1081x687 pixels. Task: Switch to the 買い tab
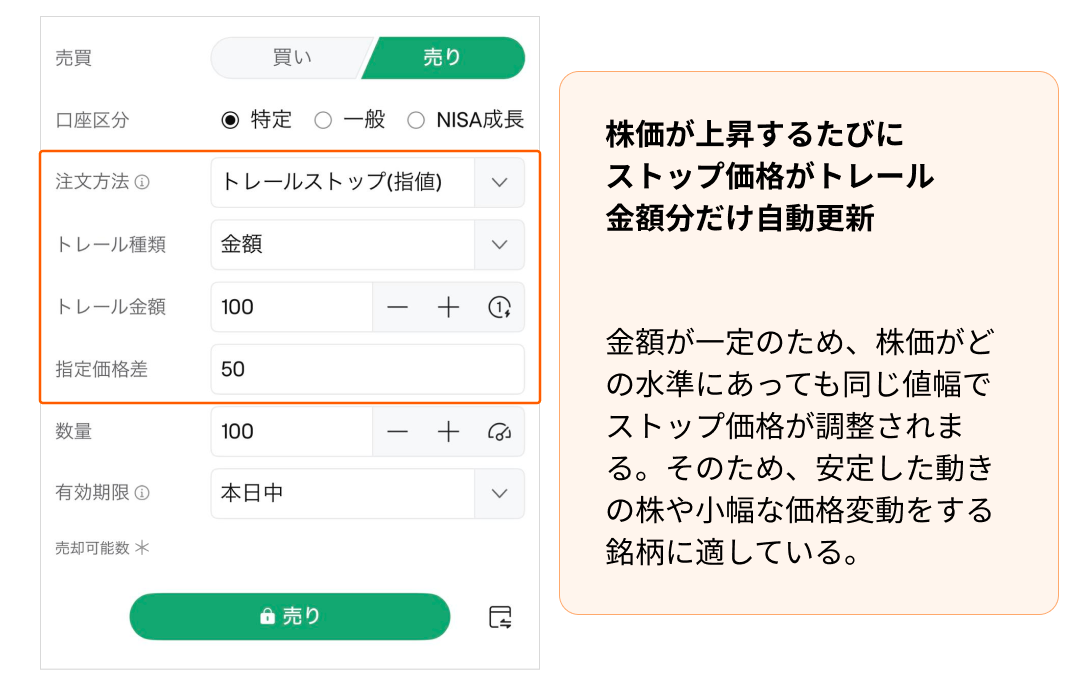pos(291,58)
